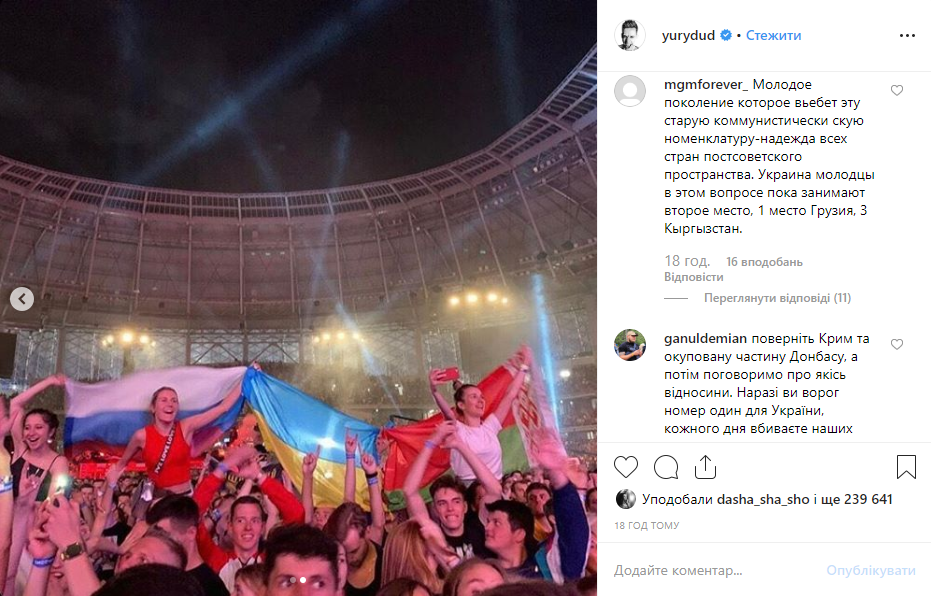Open dasha_sha_sho liker avatar
This screenshot has width=931, height=596.
pyautogui.click(x=625, y=499)
